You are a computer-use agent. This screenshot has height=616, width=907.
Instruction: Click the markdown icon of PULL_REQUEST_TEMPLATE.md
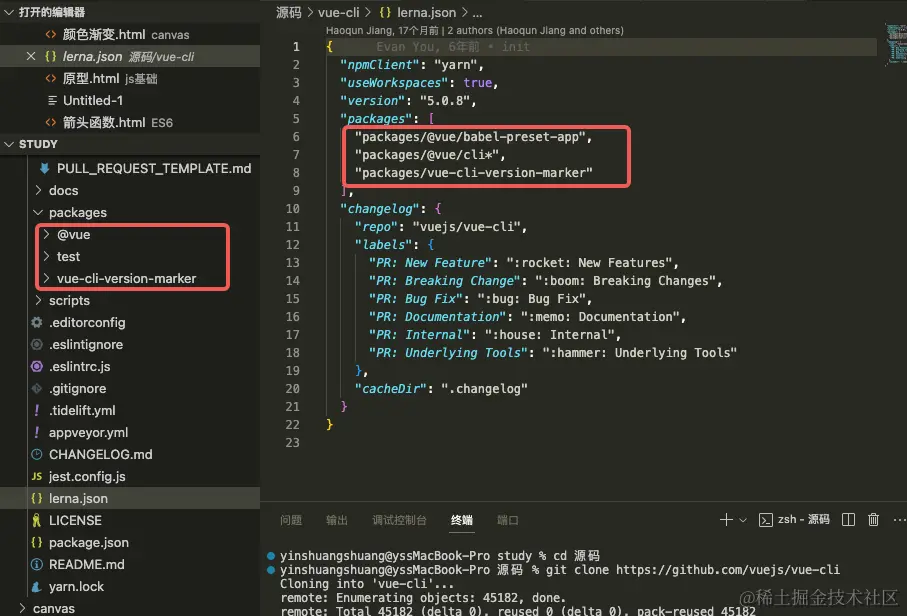(x=45, y=168)
